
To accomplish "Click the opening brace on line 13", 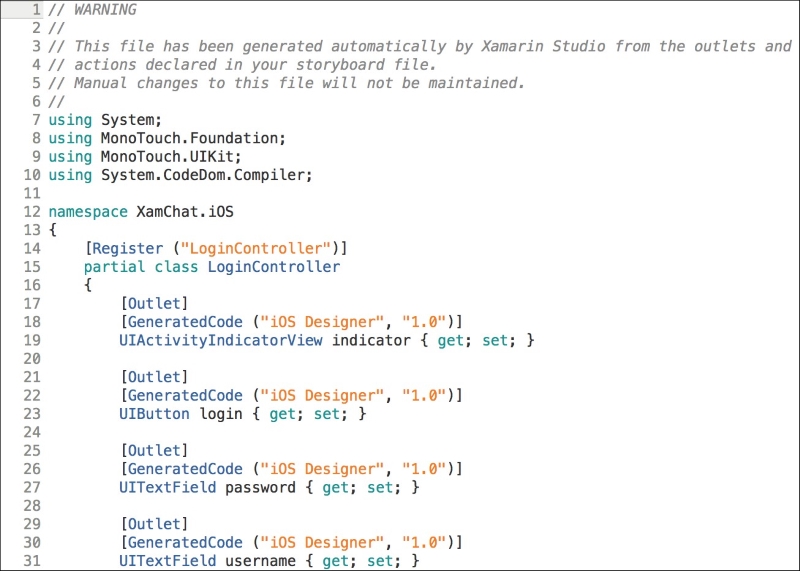I will (53, 230).
